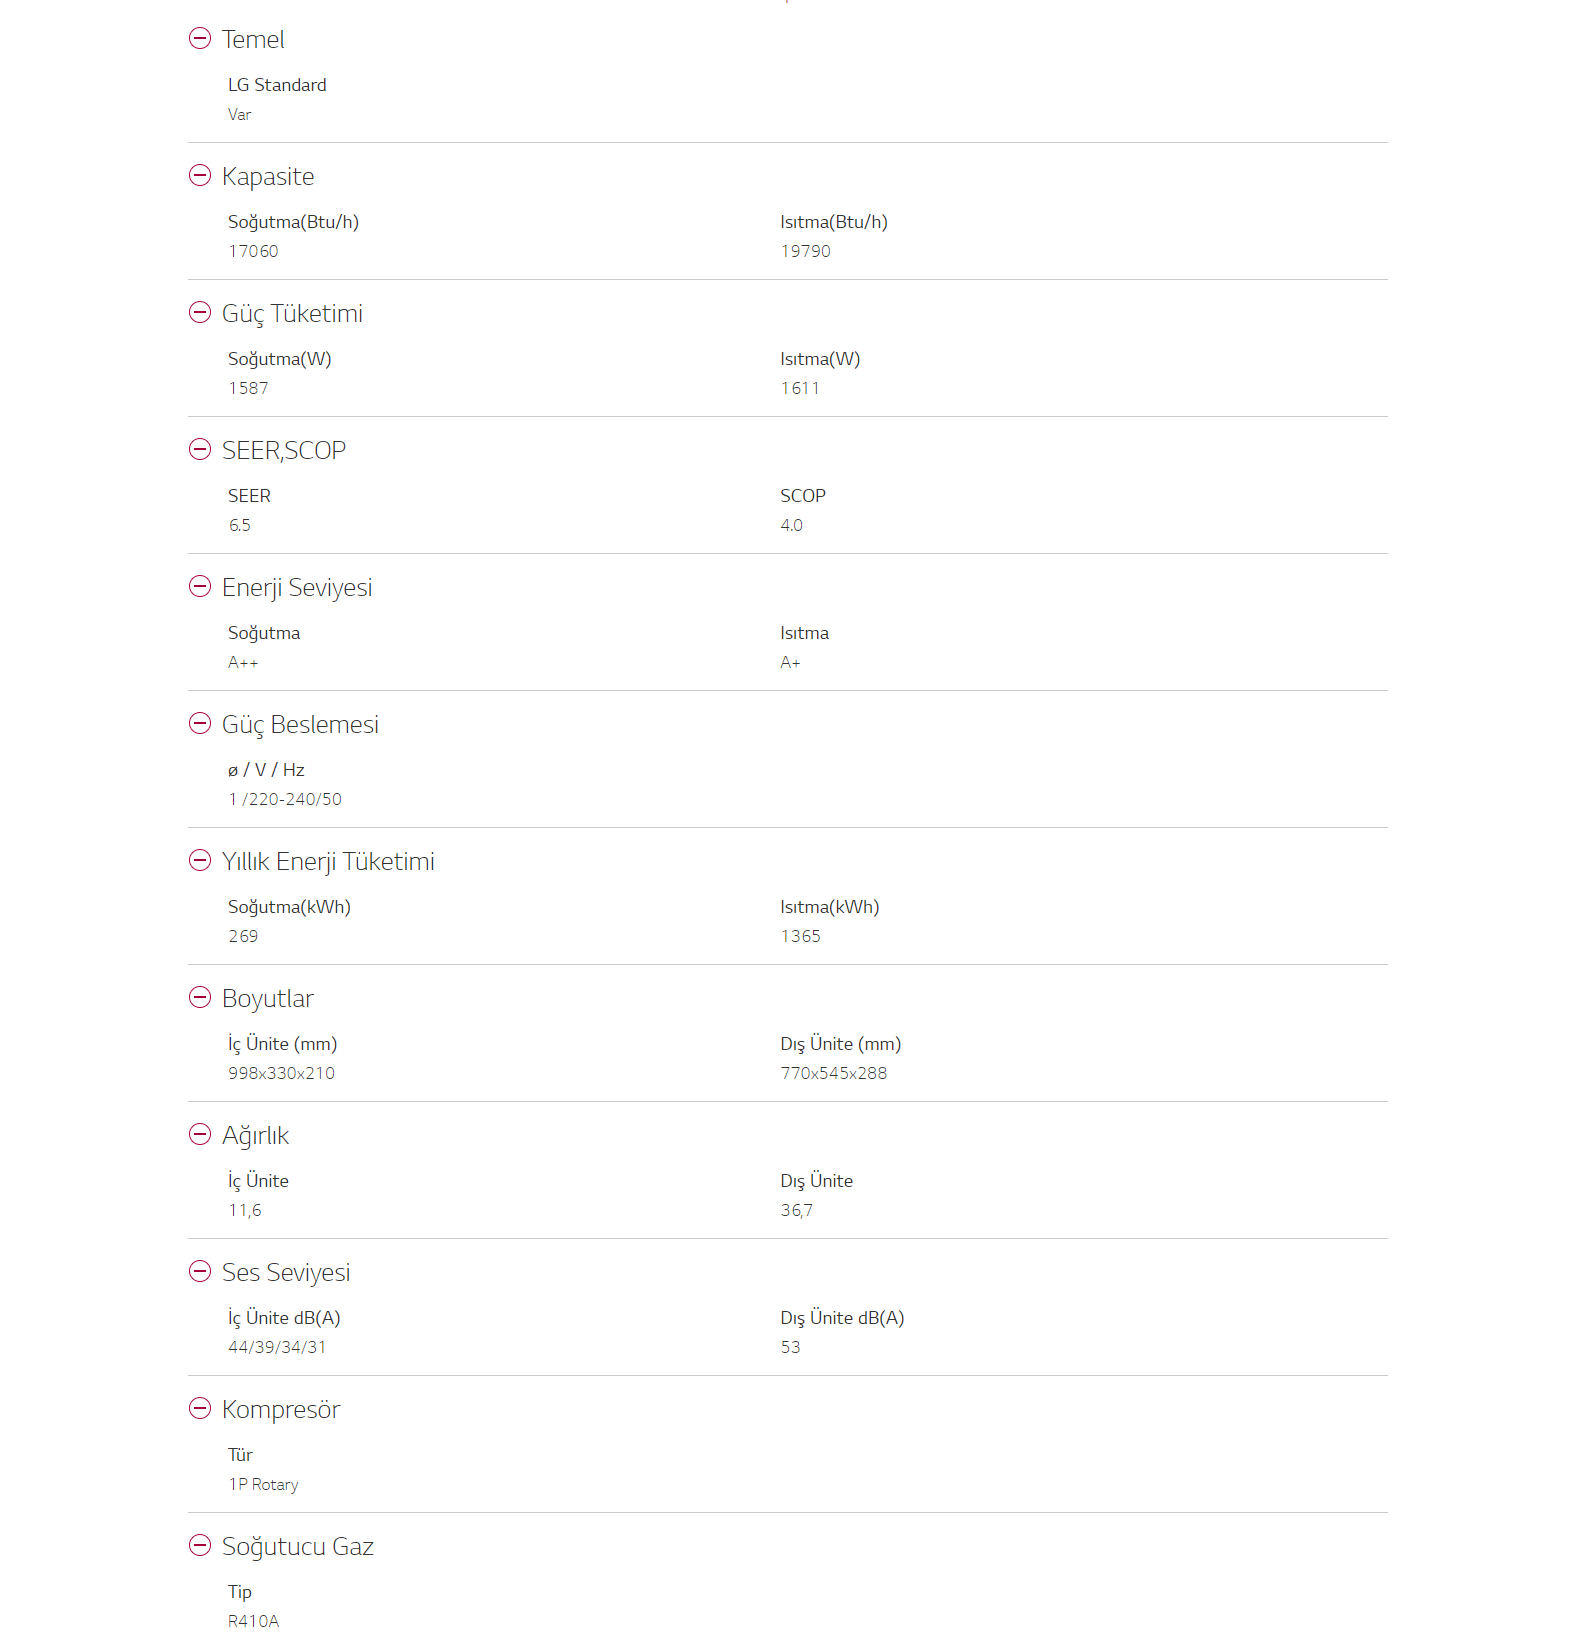Click the Yıllık Enerji Tüketimi heading
This screenshot has height=1646, width=1588.
[328, 862]
